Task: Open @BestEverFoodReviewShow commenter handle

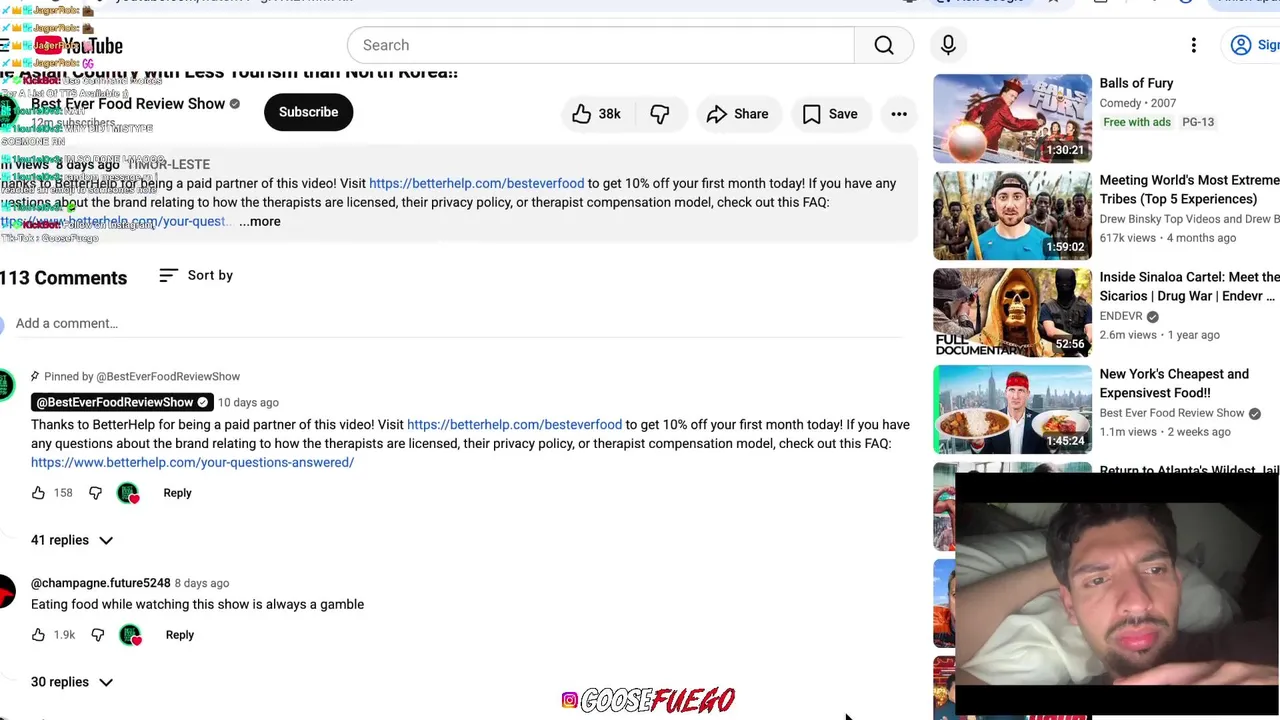Action: tap(123, 402)
